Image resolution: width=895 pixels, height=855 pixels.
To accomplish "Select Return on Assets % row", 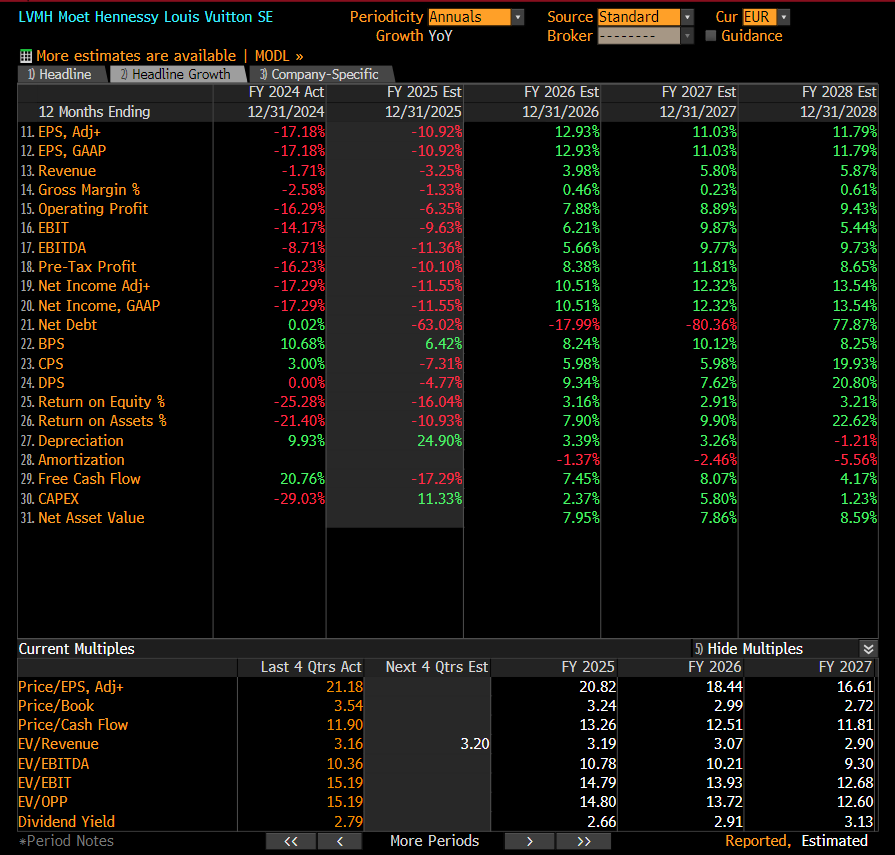I will pyautogui.click(x=102, y=421).
